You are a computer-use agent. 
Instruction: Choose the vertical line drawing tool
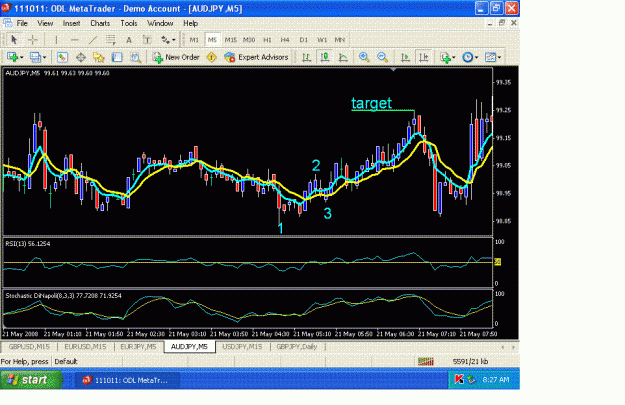[56, 39]
